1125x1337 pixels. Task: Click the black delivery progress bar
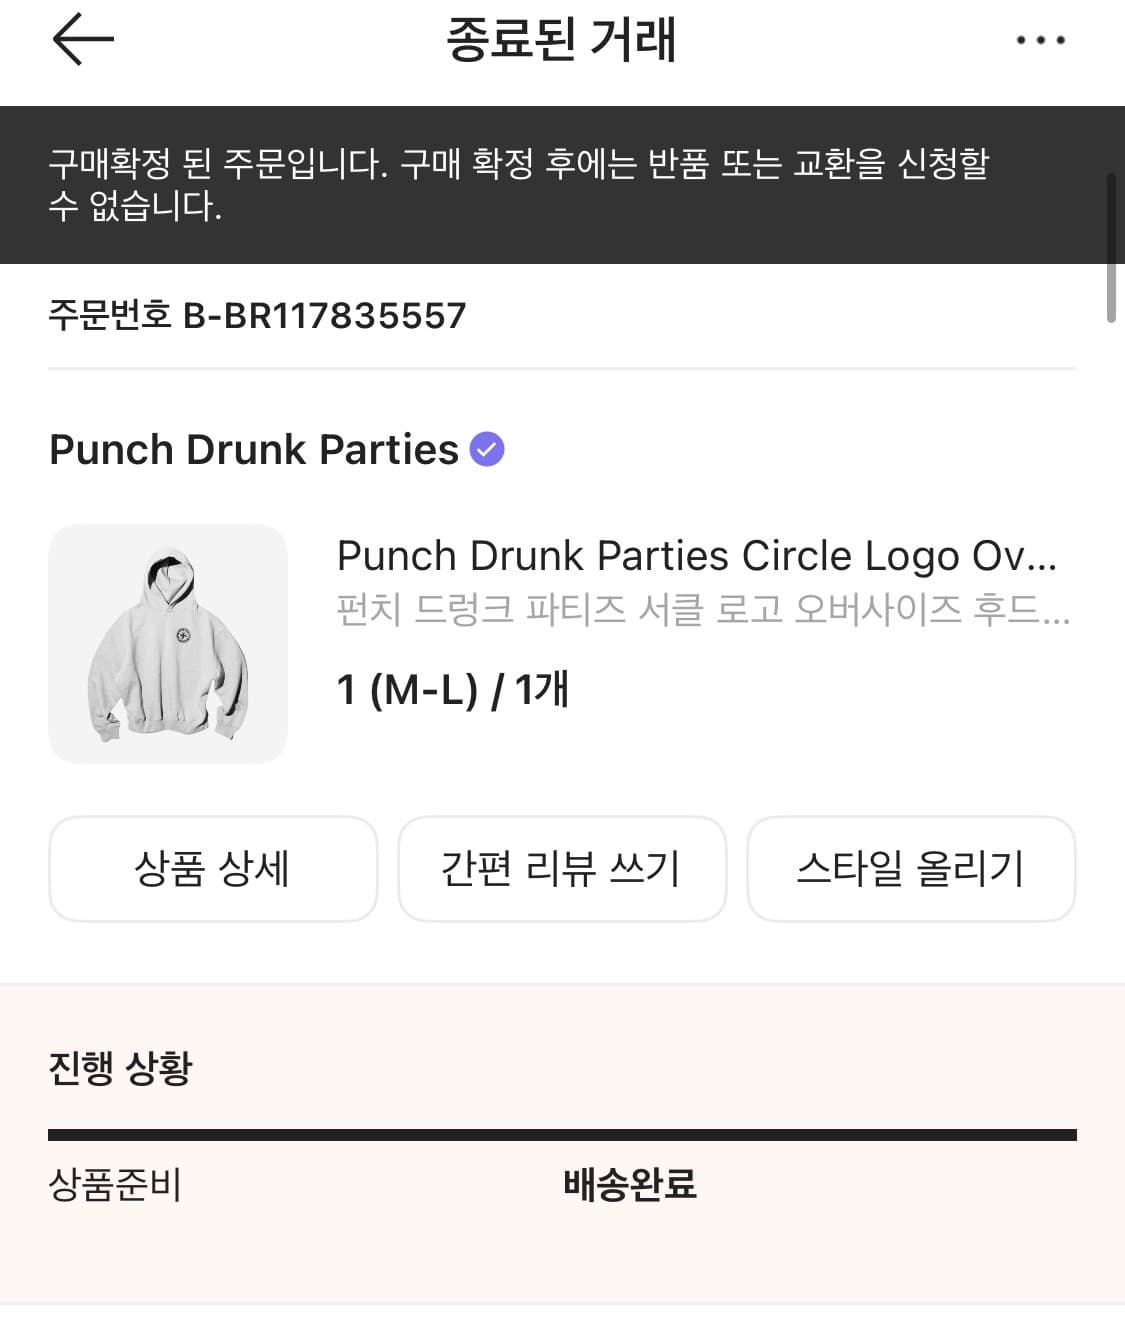[562, 1135]
